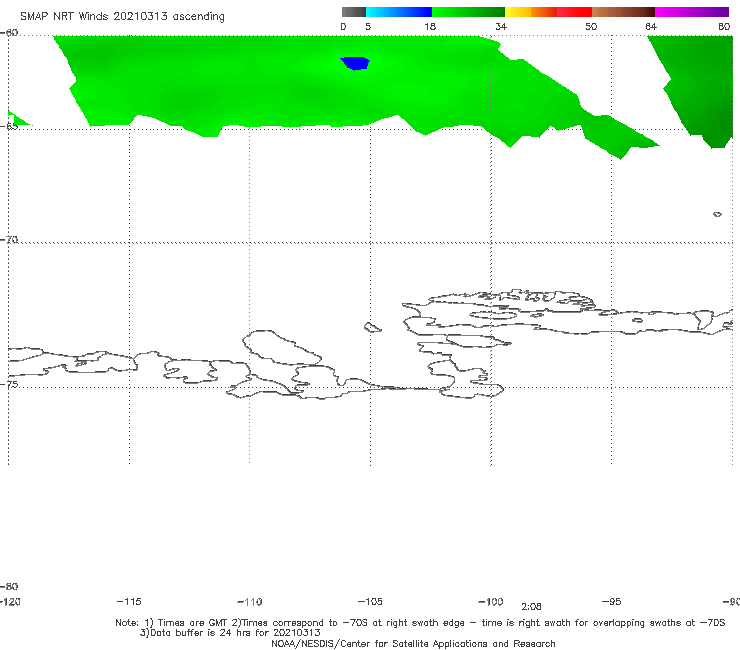The width and height of the screenshot is (740, 650).
Task: Click the color scale label '50'
Action: tap(591, 26)
